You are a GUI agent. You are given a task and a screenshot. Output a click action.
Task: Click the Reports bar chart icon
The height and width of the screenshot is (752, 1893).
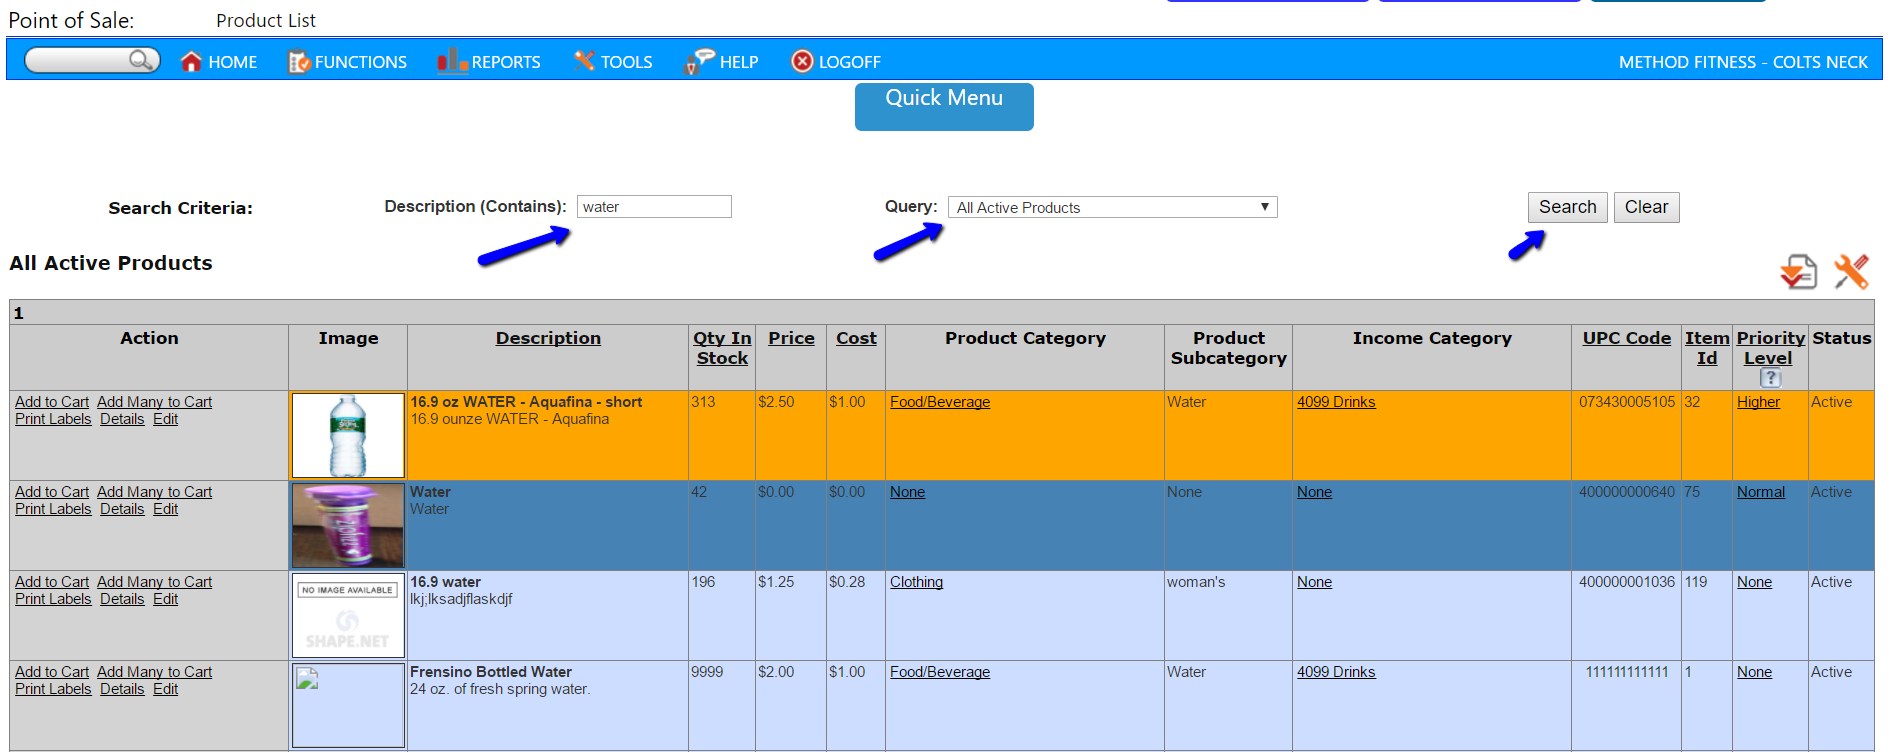pyautogui.click(x=452, y=61)
